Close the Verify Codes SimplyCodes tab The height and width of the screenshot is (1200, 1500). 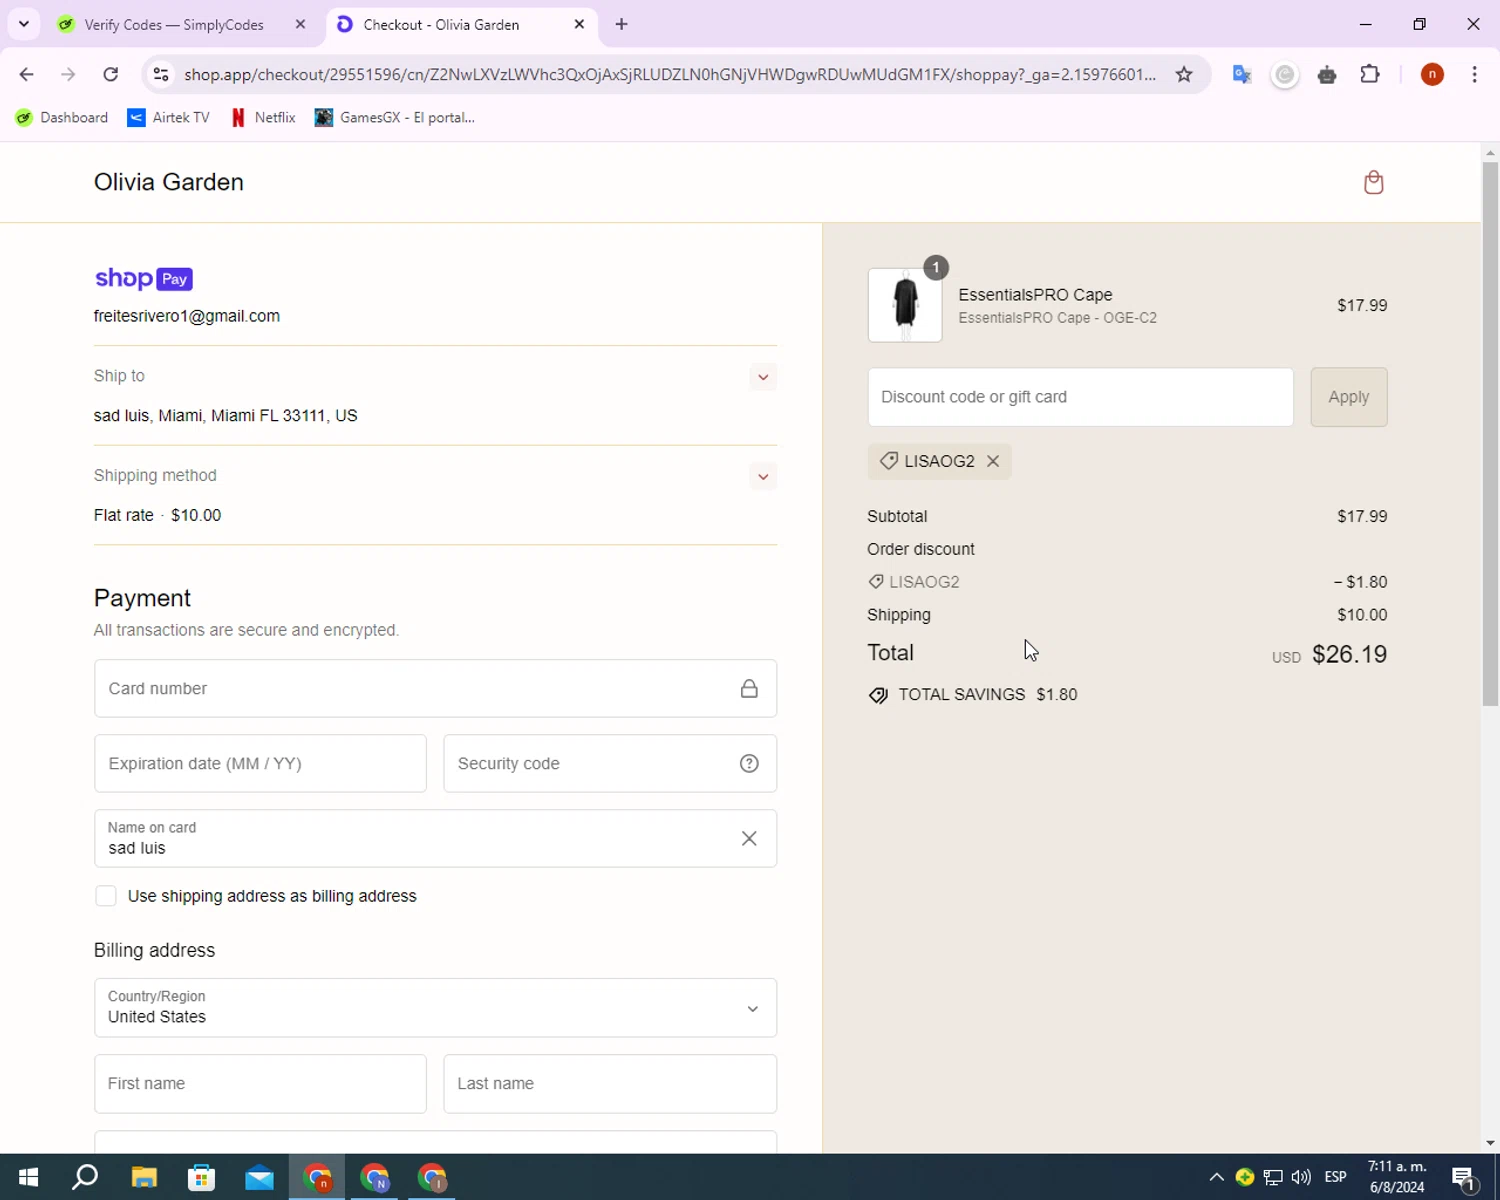300,24
